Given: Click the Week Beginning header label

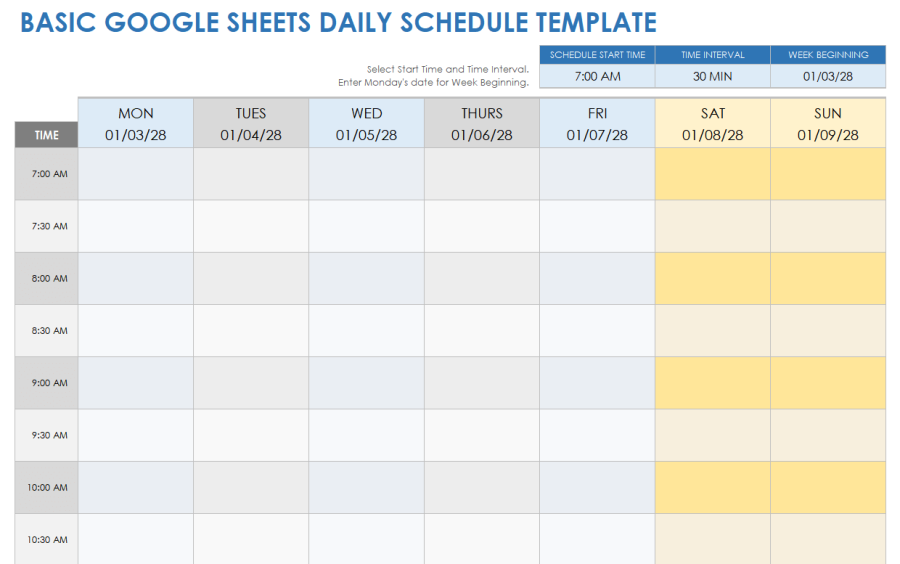Looking at the screenshot, I should pos(828,55).
